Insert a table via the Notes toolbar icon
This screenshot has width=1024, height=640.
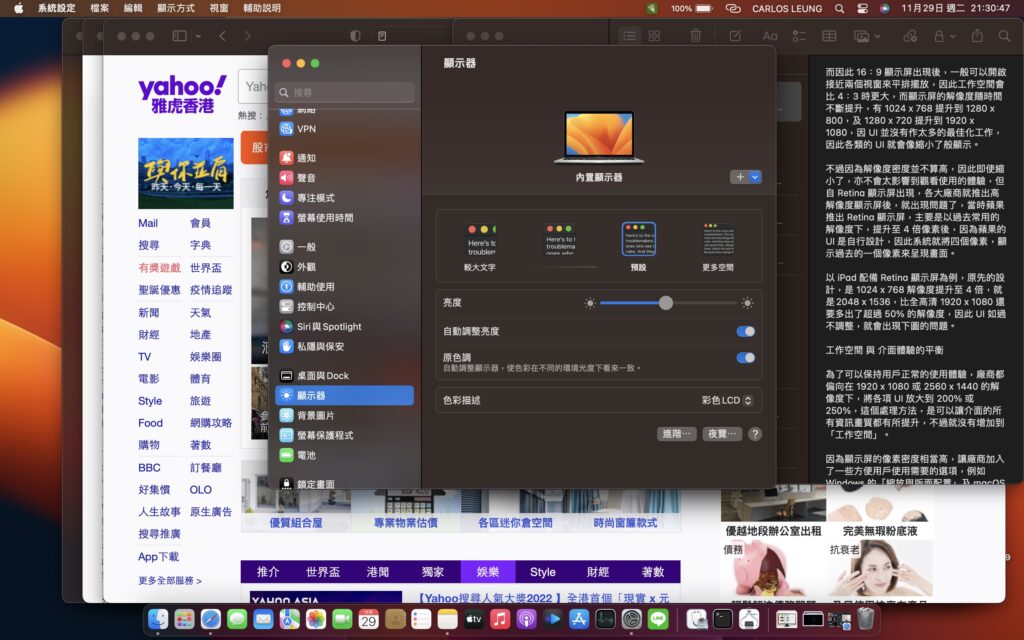(x=829, y=36)
